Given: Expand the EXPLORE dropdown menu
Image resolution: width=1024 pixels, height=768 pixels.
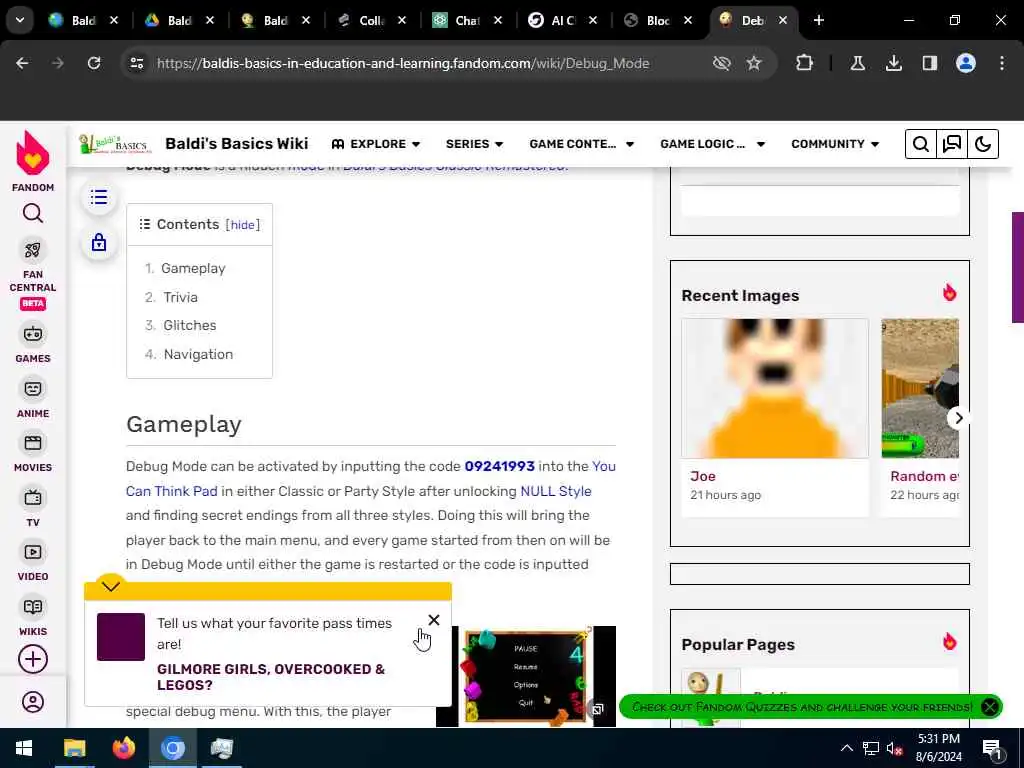Looking at the screenshot, I should click(x=376, y=144).
